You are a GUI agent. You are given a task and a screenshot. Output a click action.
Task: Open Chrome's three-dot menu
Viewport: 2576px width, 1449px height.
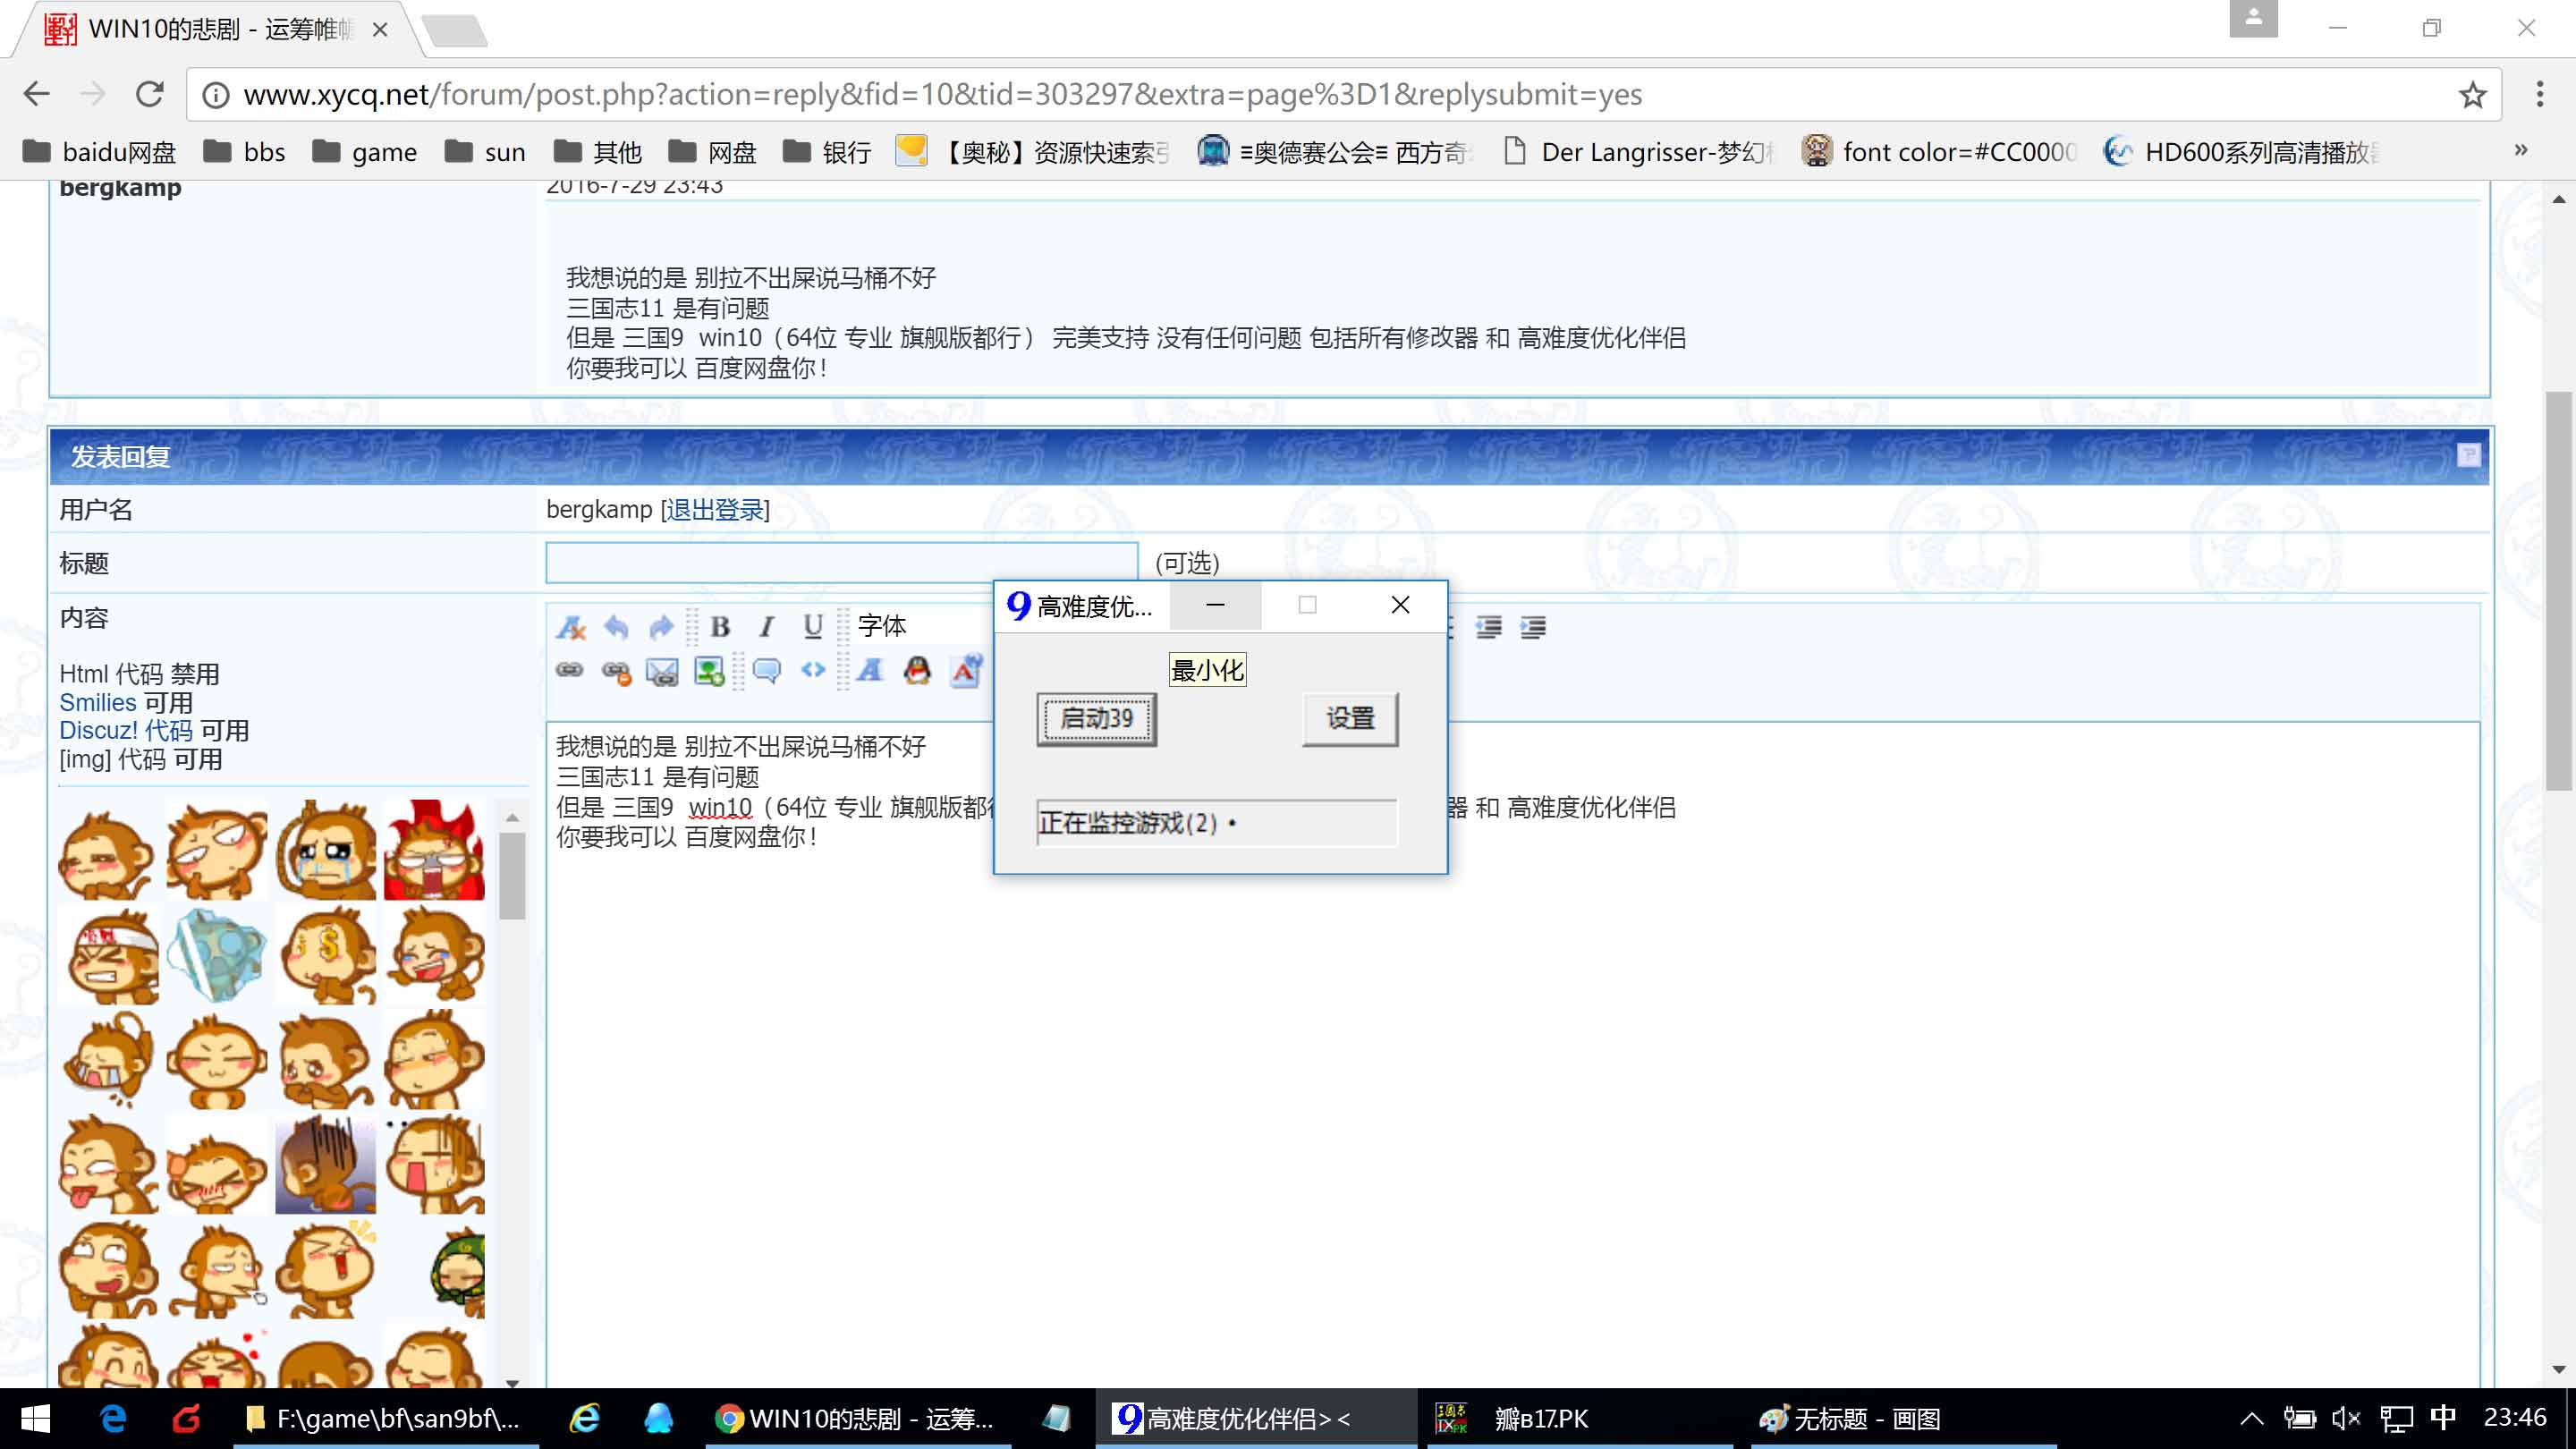(x=2539, y=94)
